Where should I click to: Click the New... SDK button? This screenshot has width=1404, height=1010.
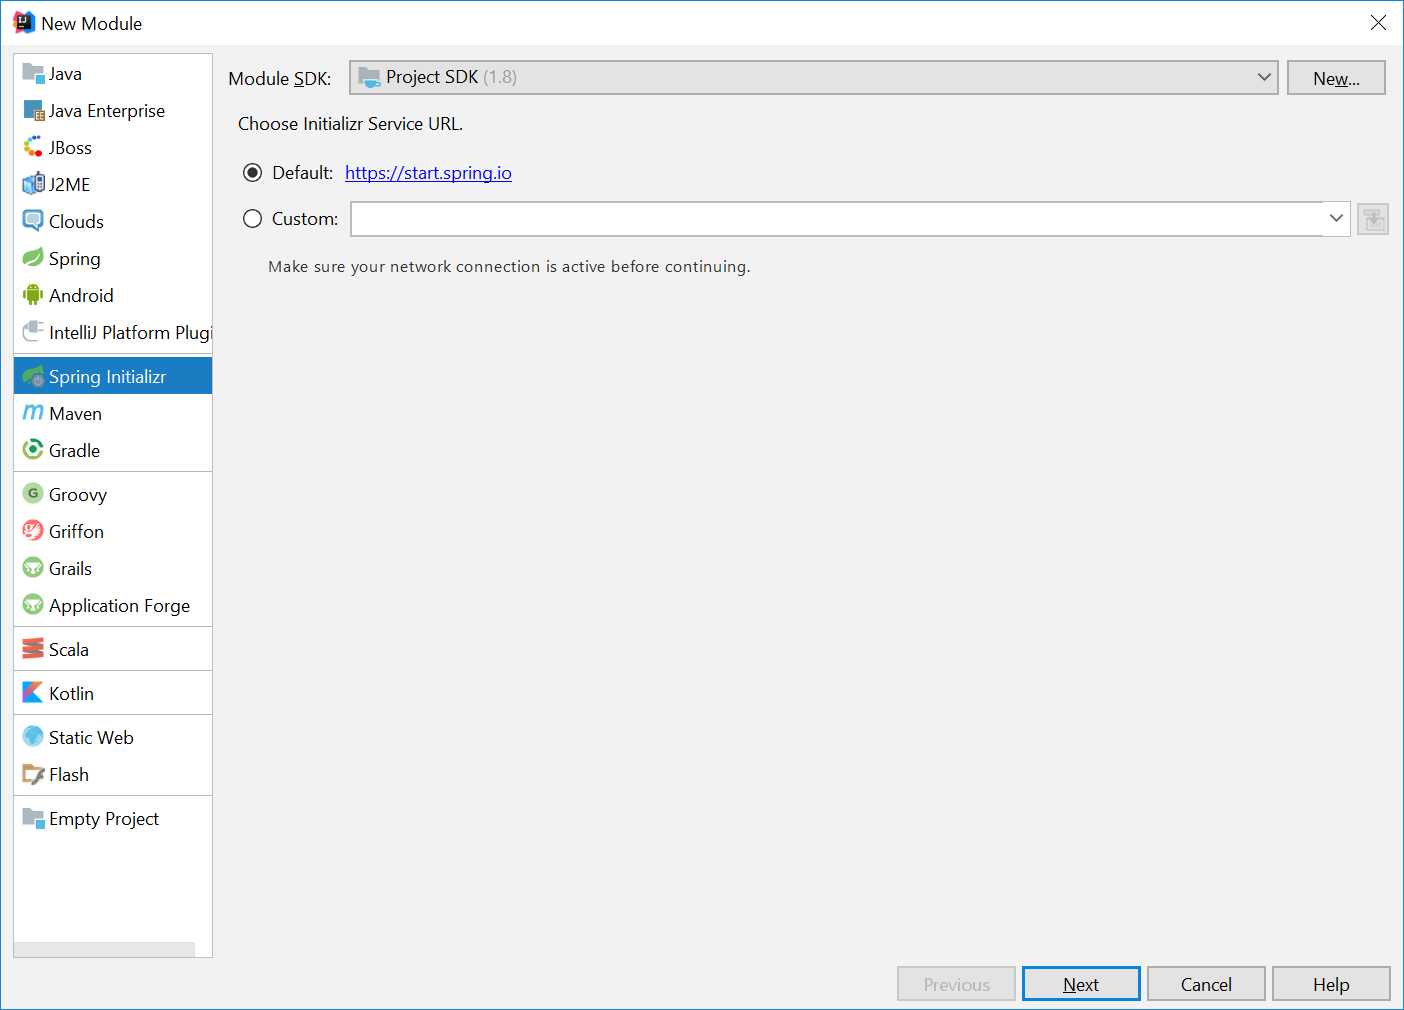pyautogui.click(x=1336, y=78)
